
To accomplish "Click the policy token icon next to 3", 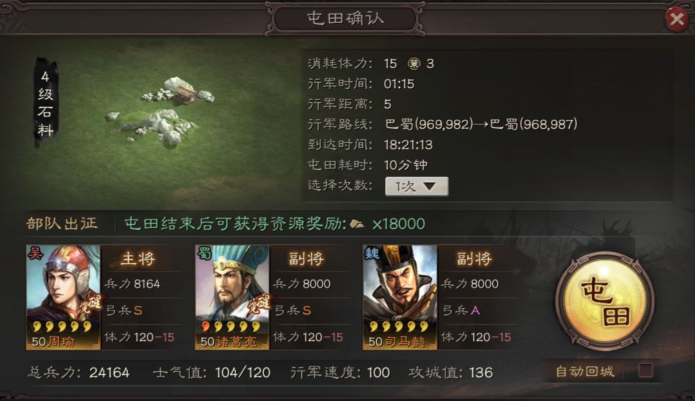I will point(414,64).
